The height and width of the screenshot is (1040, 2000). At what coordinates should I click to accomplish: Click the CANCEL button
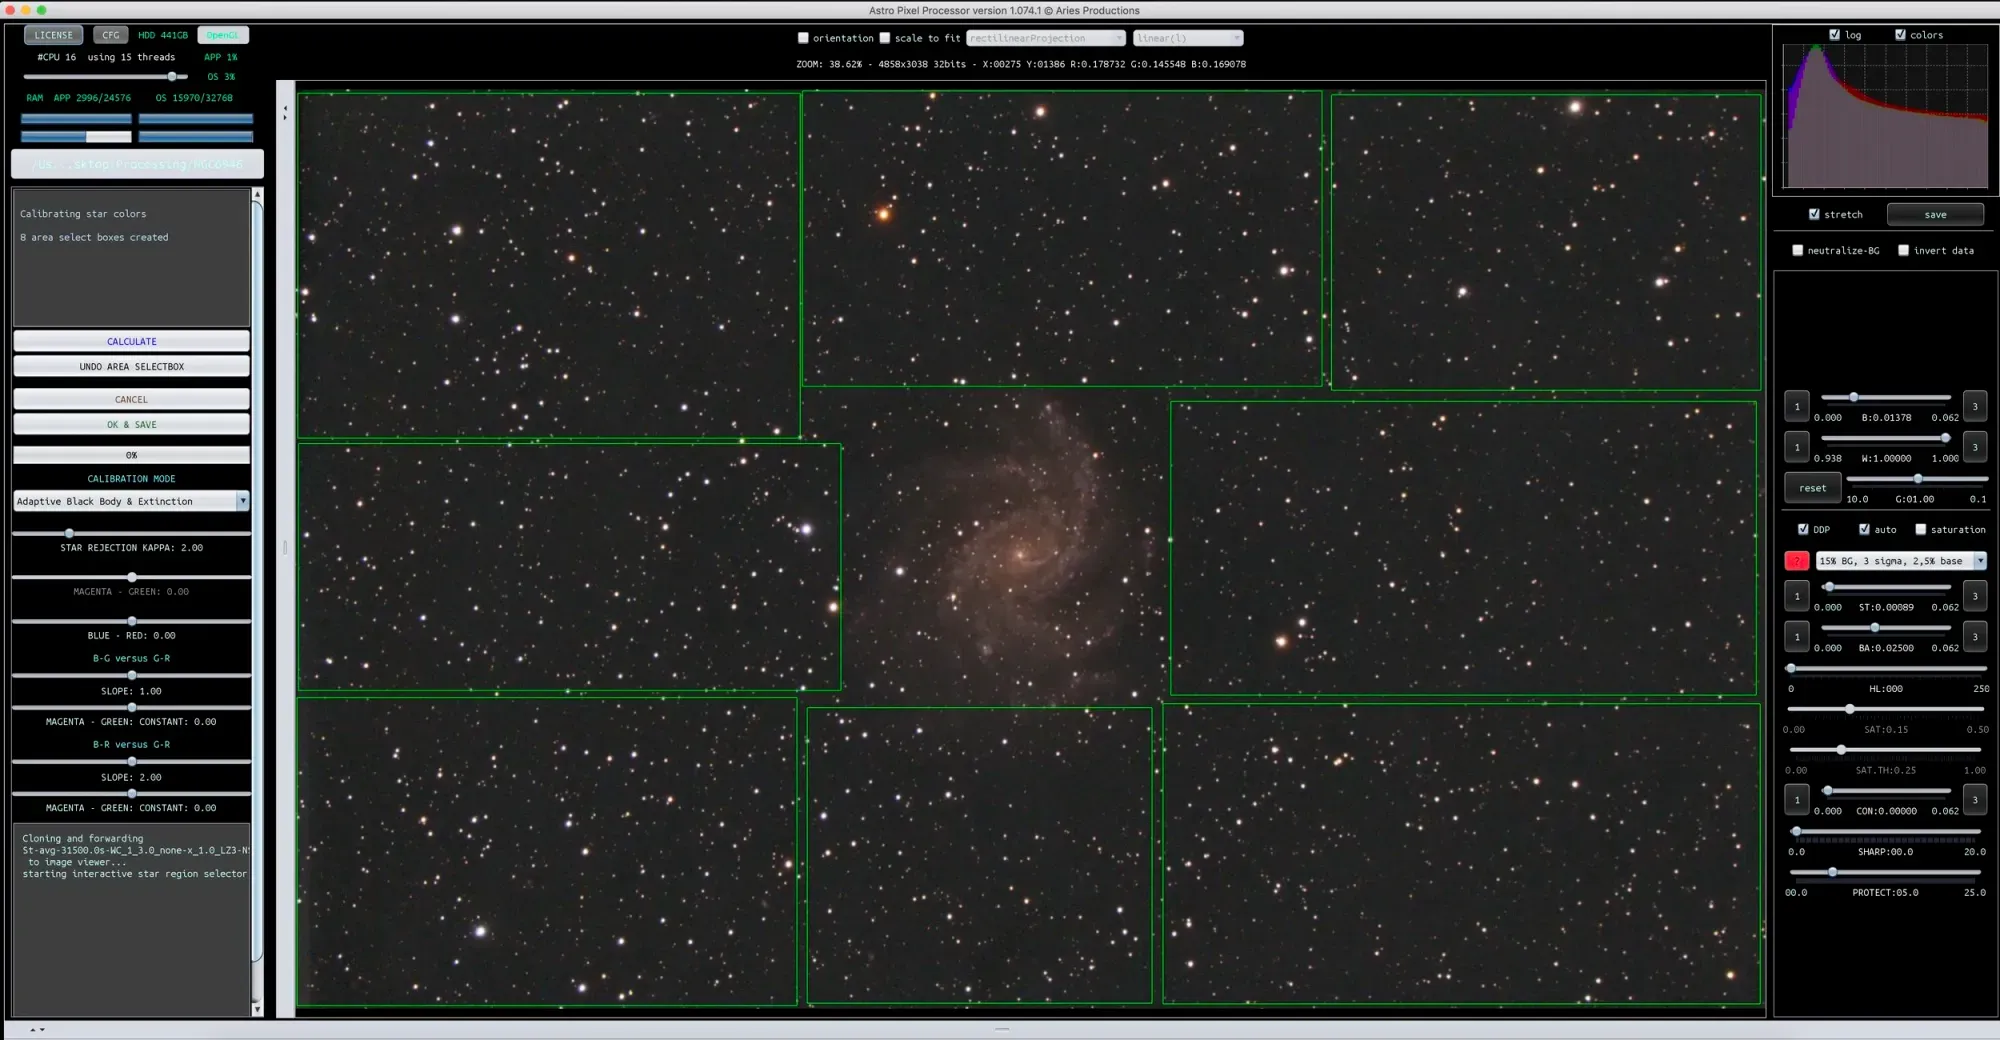[131, 399]
